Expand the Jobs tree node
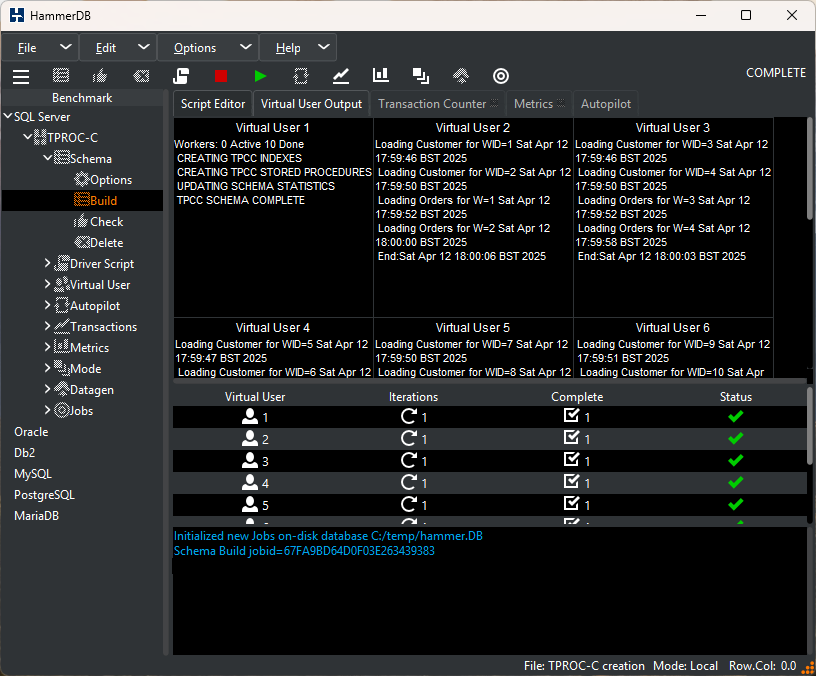 (x=47, y=410)
